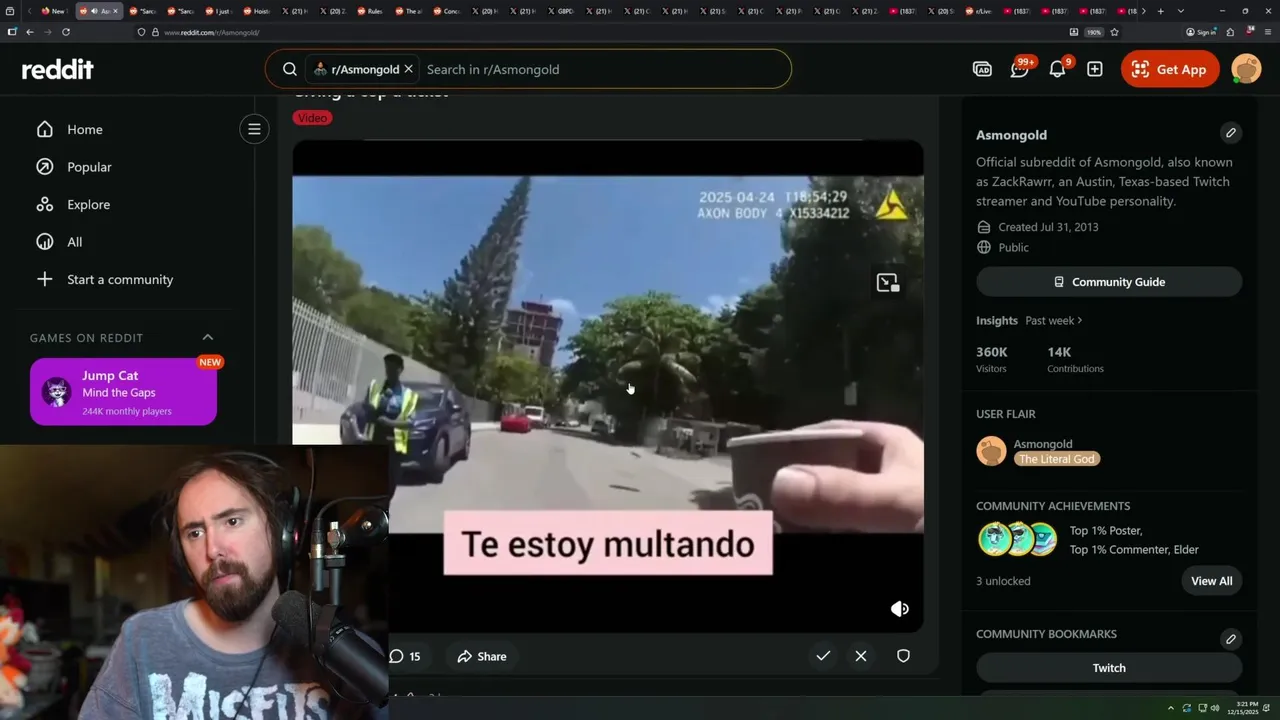Switch to the Rules browser tab
The width and height of the screenshot is (1280, 720).
(370, 11)
